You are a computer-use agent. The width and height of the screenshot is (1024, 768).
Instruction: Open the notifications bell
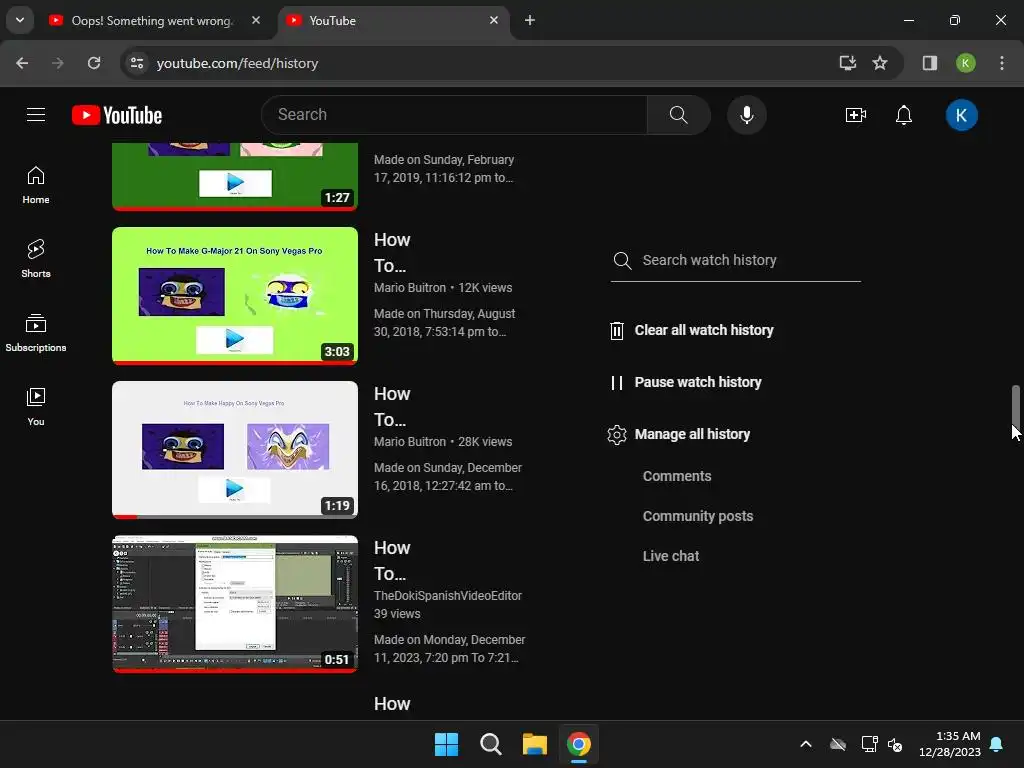point(904,115)
